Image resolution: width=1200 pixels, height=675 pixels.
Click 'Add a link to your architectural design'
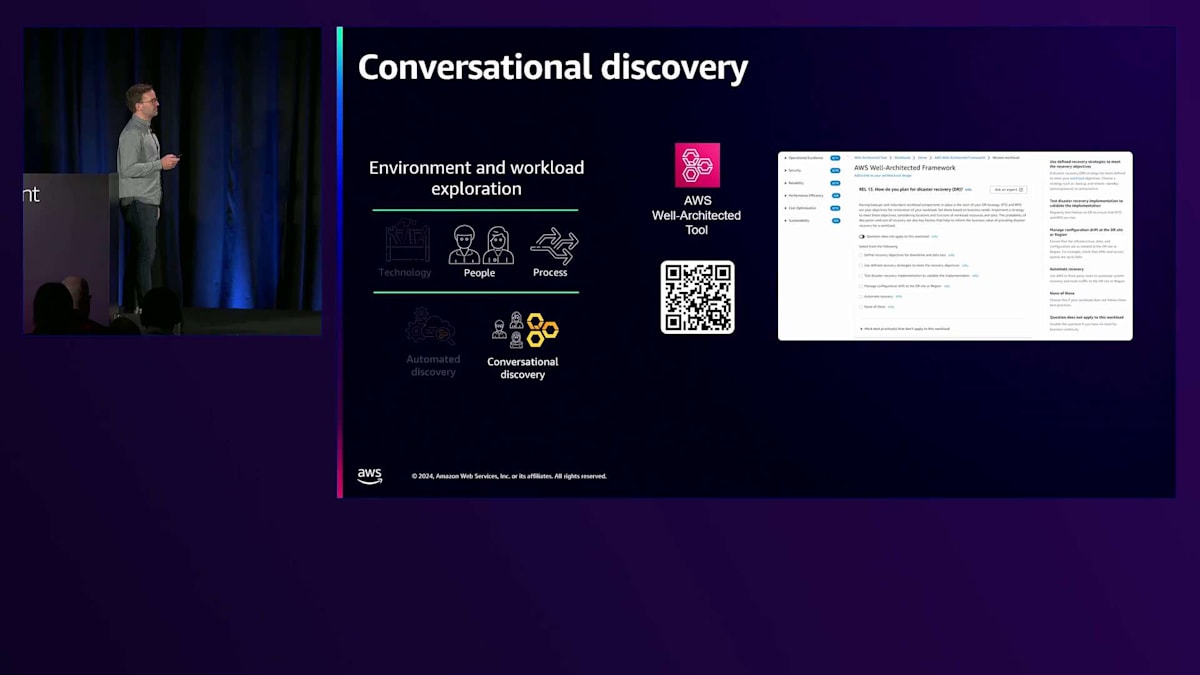coord(883,175)
